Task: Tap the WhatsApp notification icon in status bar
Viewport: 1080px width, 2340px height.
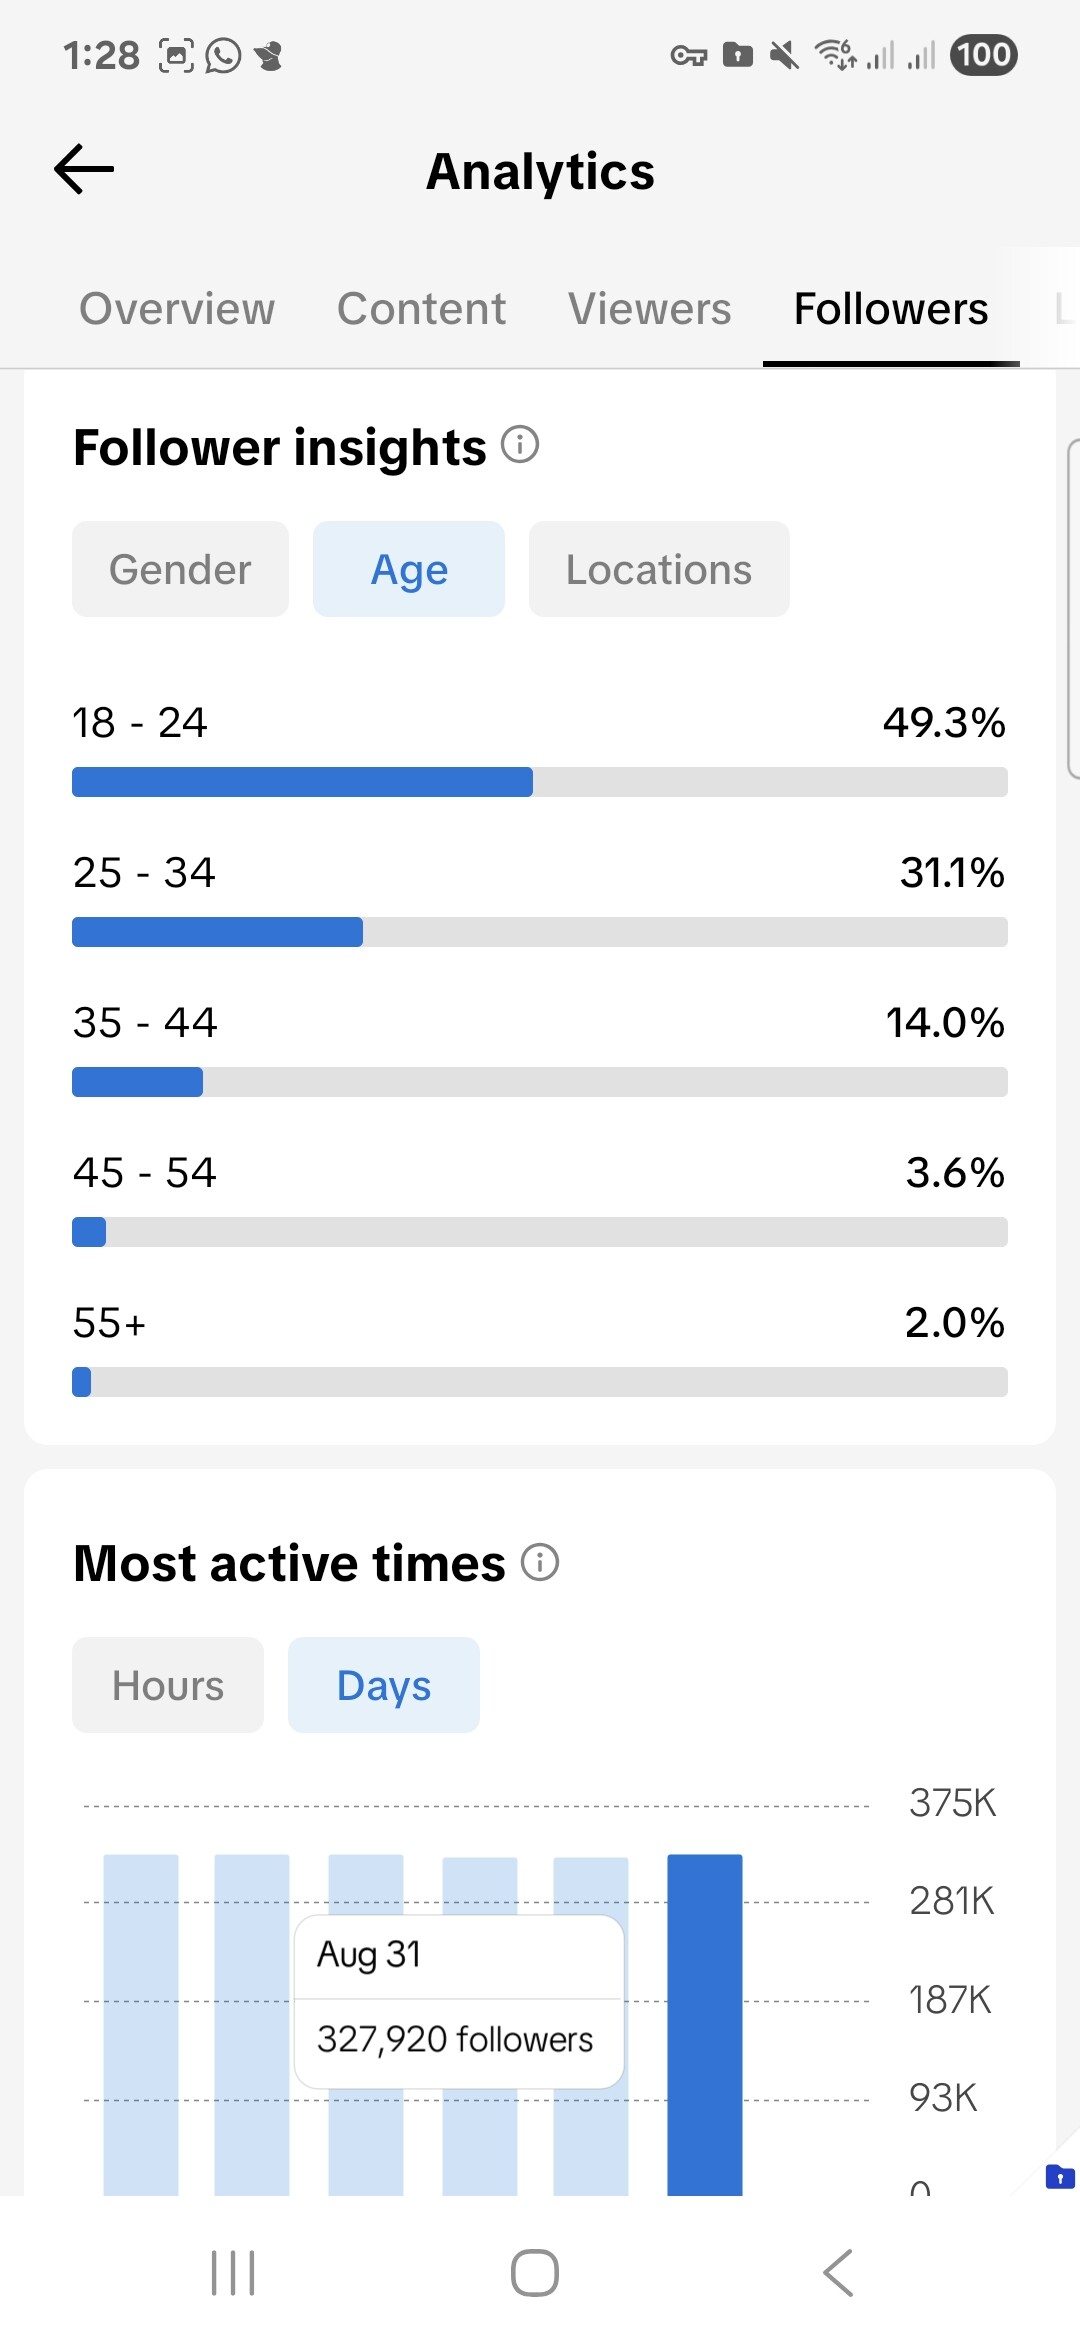Action: pyautogui.click(x=223, y=55)
